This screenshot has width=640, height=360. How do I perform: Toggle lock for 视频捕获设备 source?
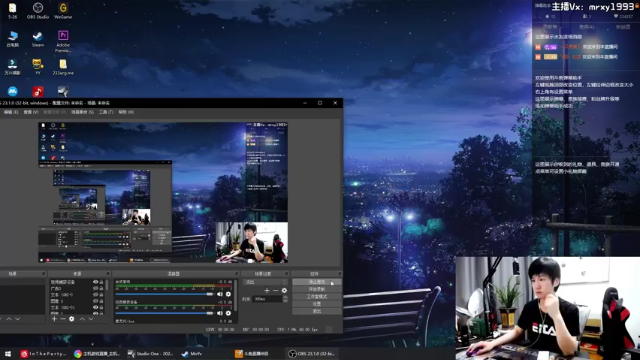click(102, 282)
